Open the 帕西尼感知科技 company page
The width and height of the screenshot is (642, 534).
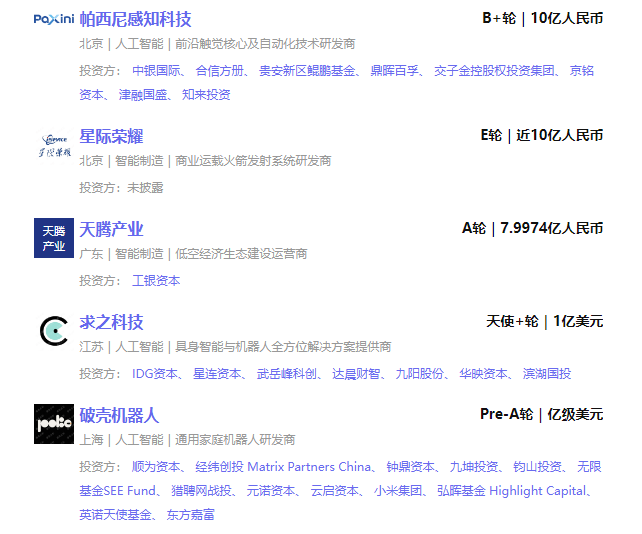135,19
